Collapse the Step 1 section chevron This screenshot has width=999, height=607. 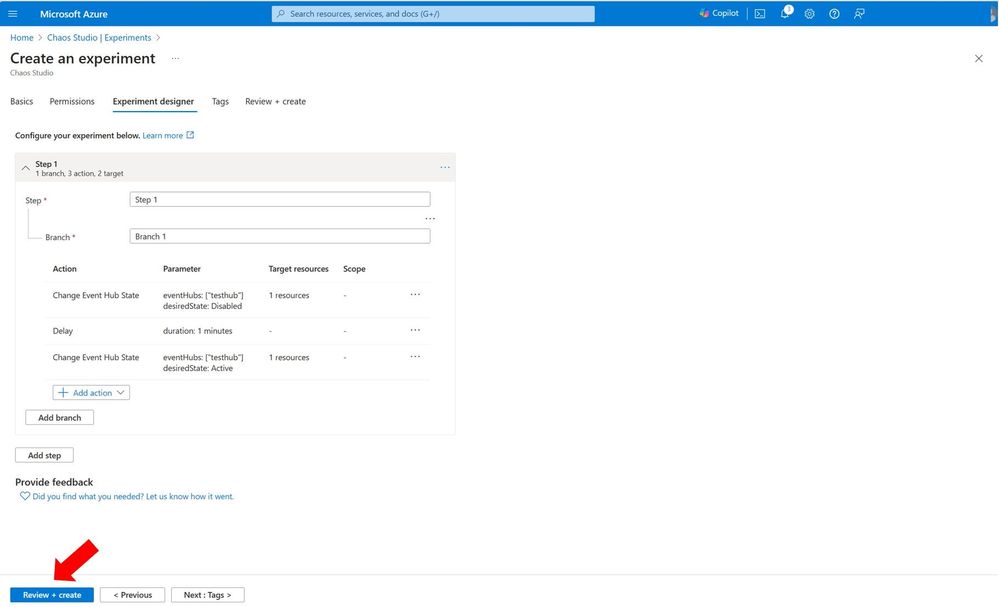pyautogui.click(x=25, y=168)
